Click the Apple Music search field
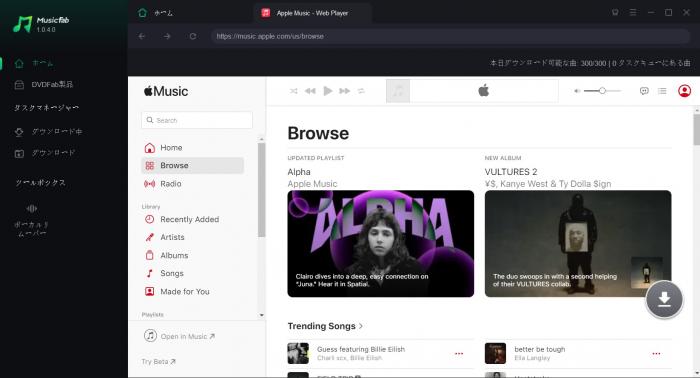Viewport: 700px width, 378px height. tap(197, 120)
